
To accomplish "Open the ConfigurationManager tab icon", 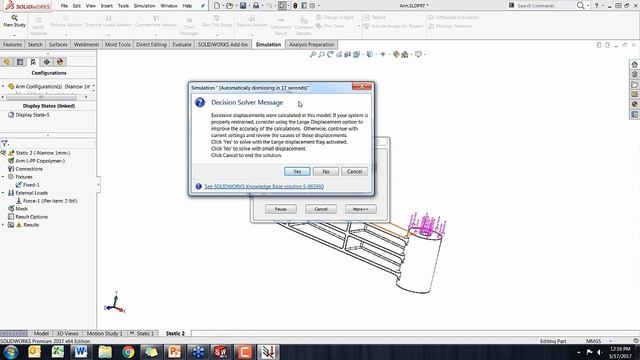I will 33,62.
